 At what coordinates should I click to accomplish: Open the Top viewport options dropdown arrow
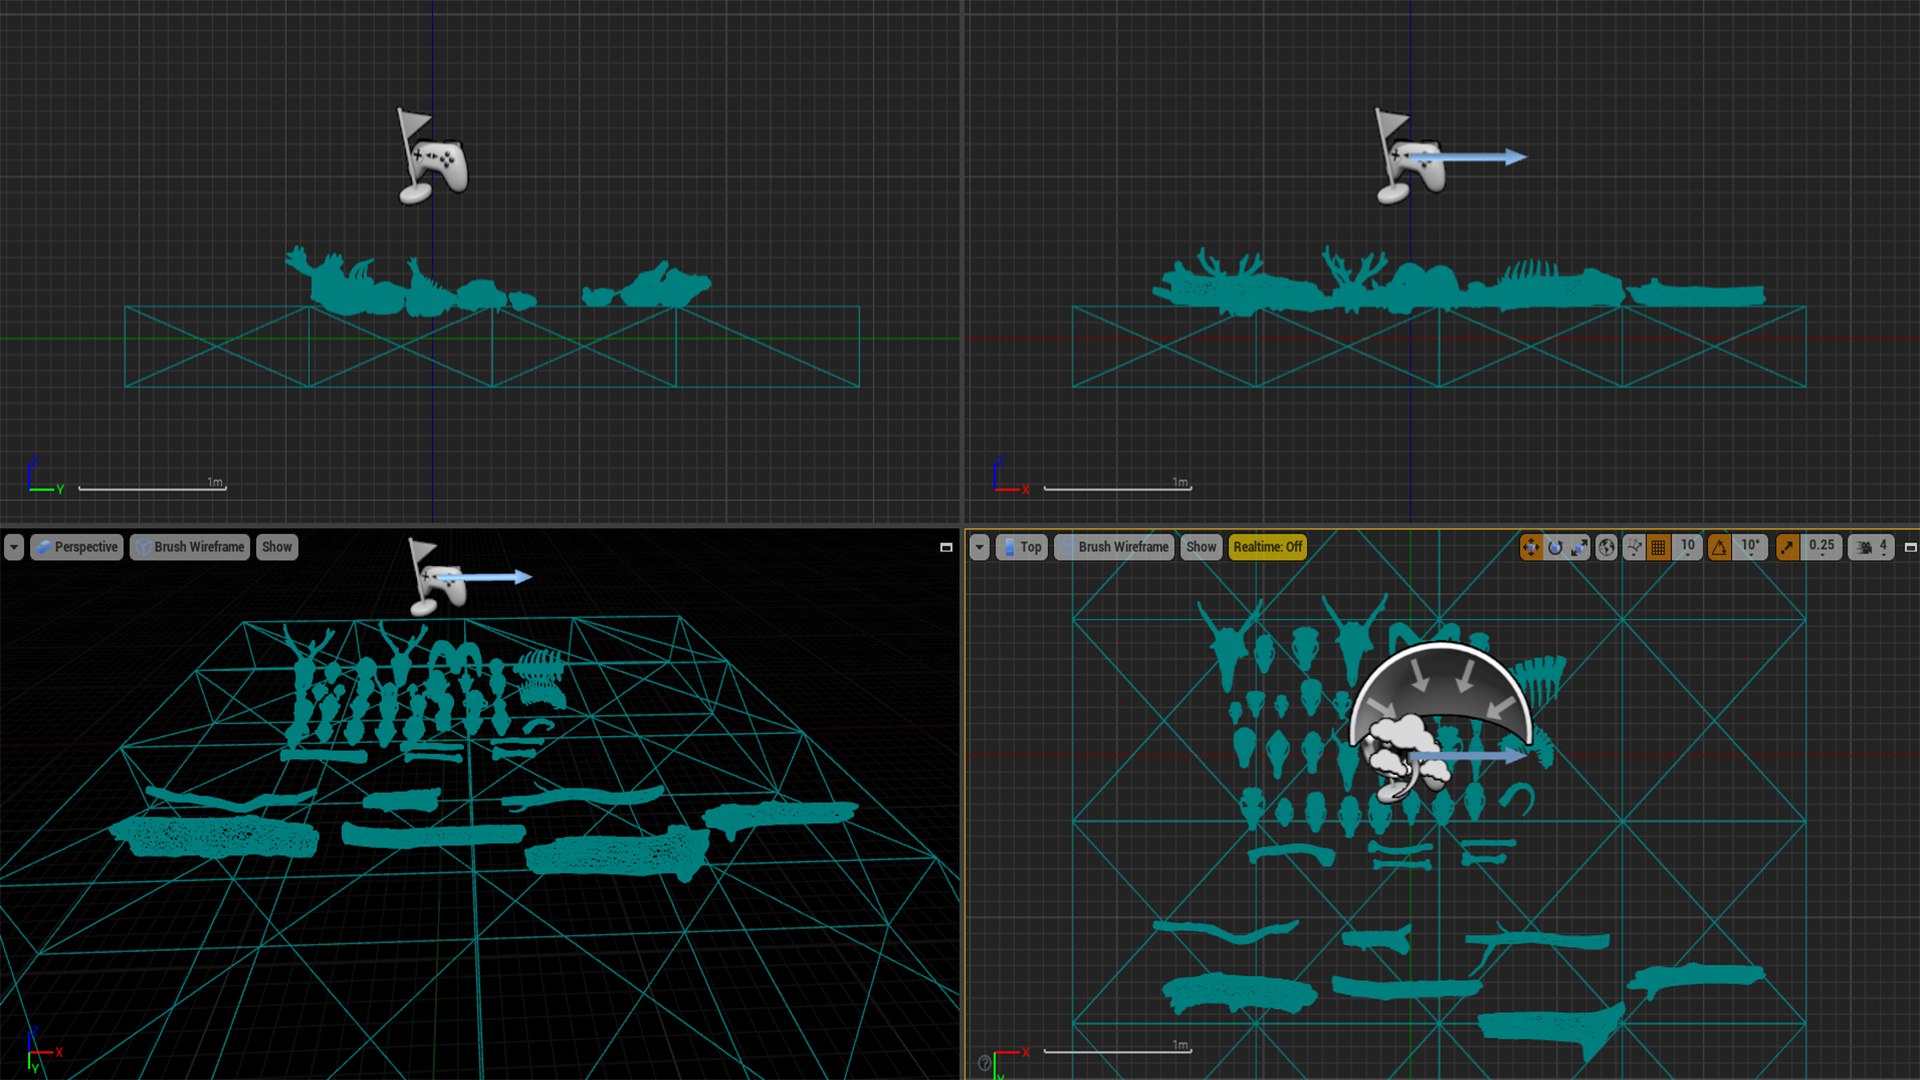click(980, 547)
